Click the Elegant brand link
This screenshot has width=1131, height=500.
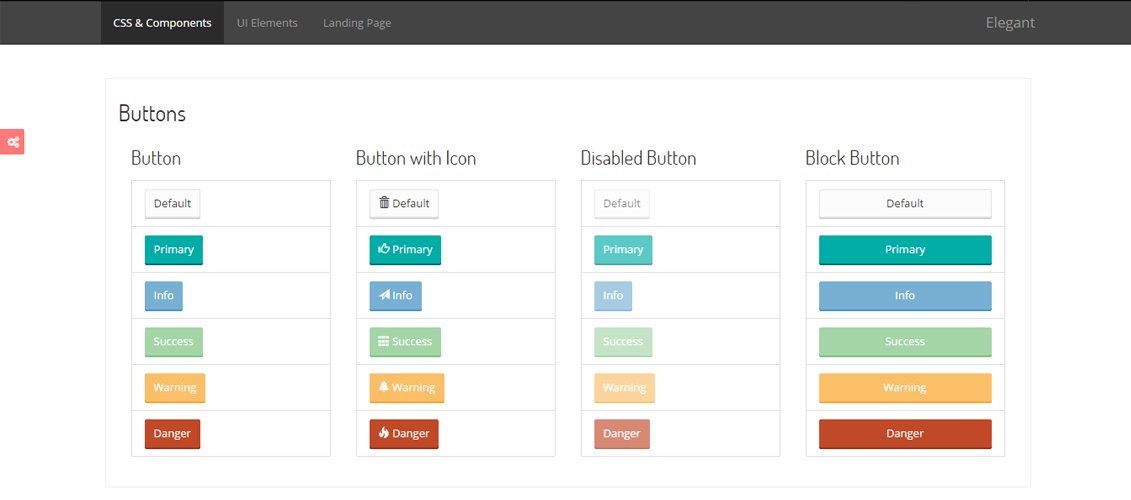[1010, 22]
